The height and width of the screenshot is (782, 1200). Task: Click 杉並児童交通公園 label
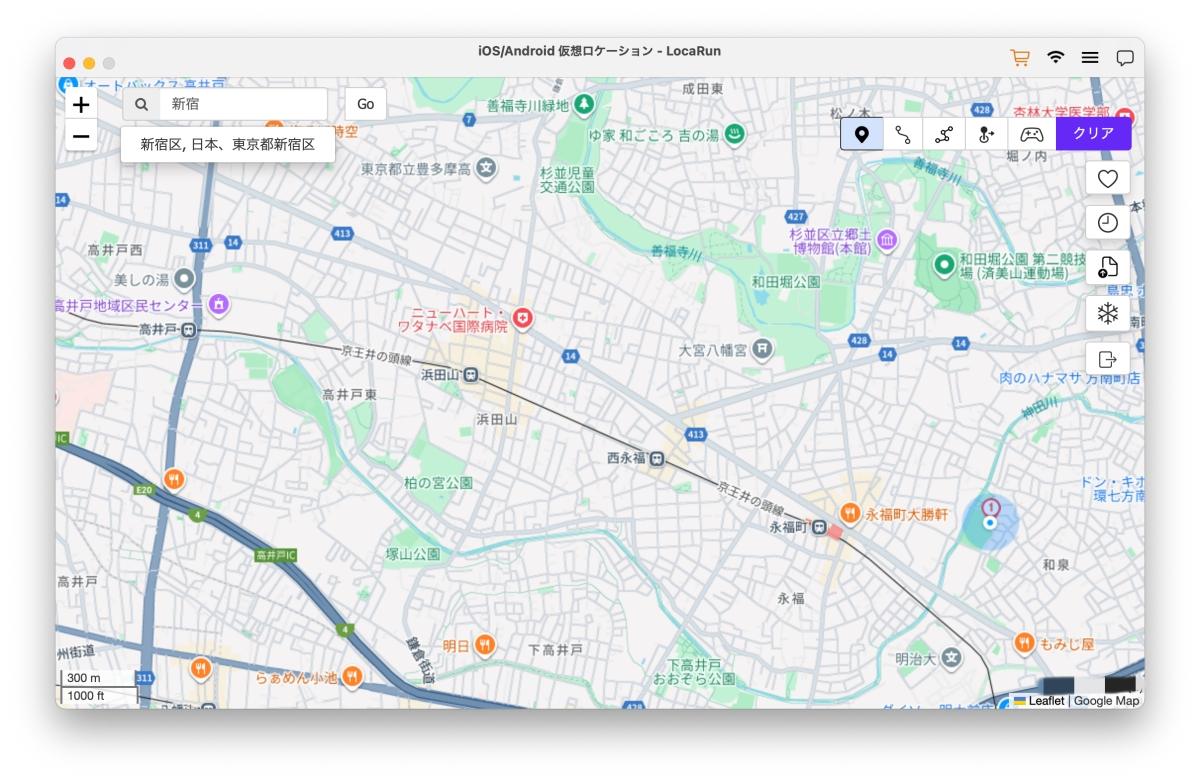[567, 180]
